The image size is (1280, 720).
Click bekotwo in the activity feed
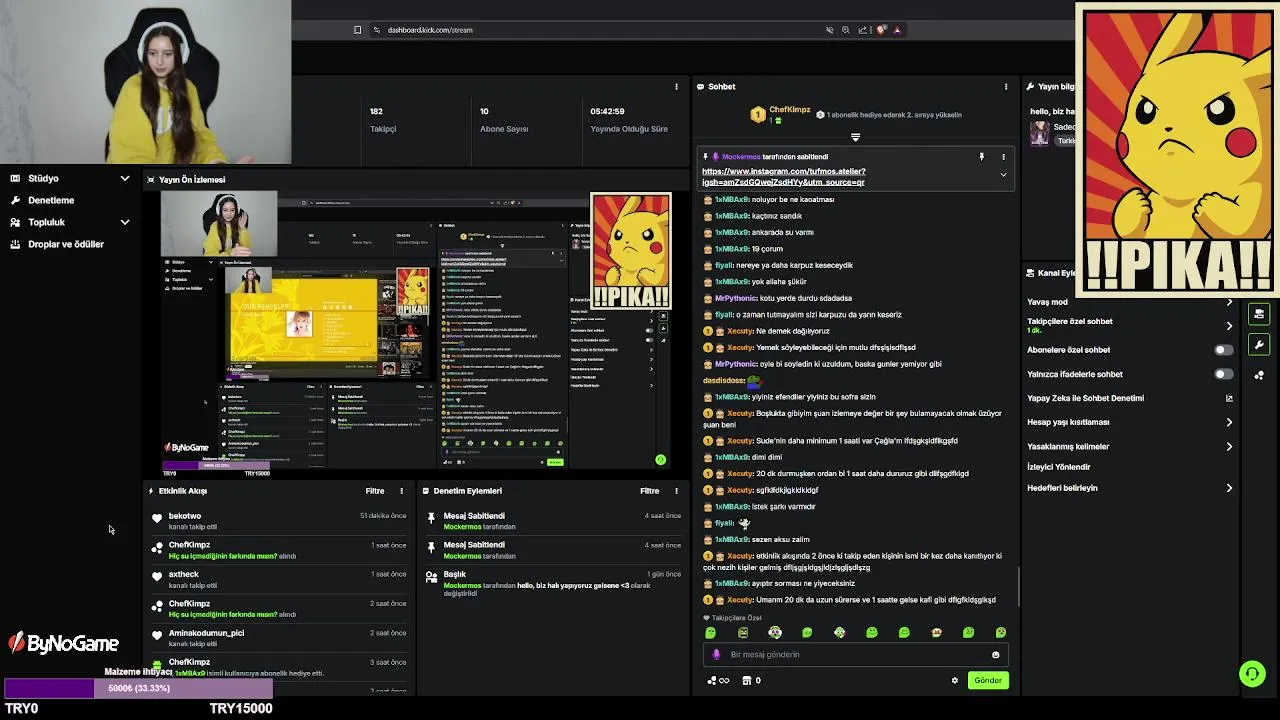click(185, 516)
